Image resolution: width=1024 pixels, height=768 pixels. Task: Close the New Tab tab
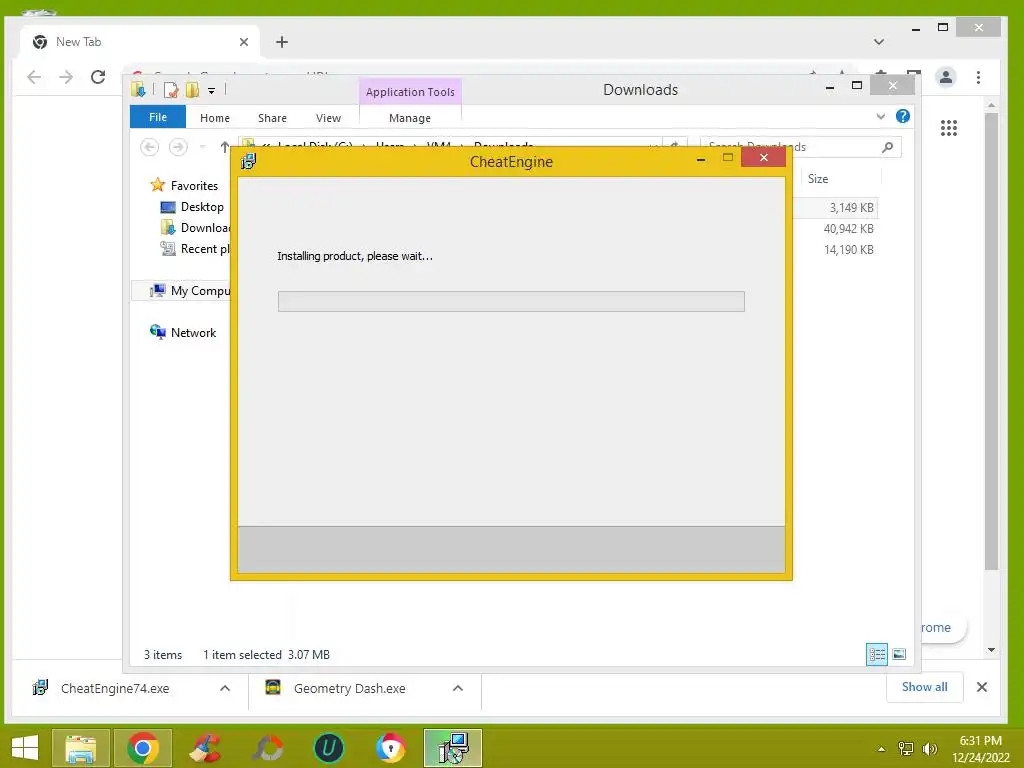click(244, 42)
